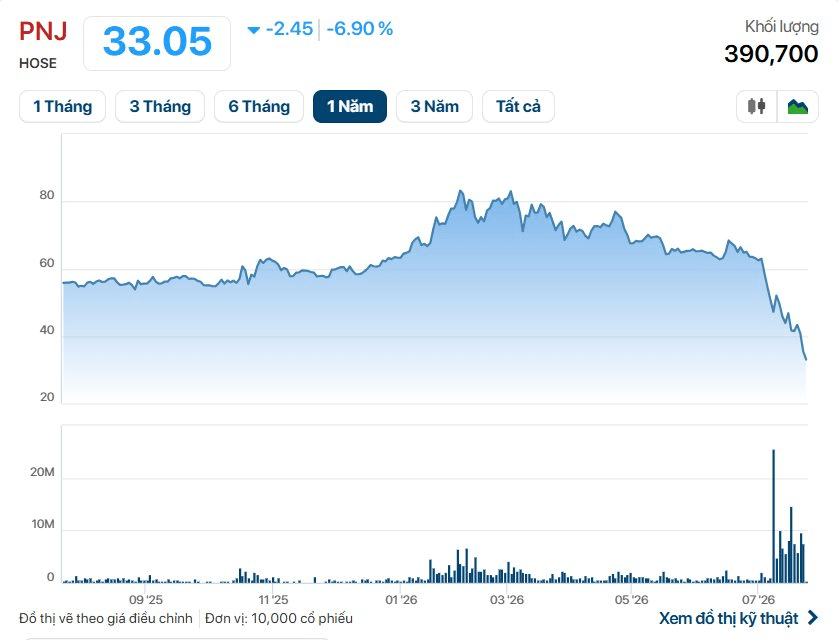838x640 pixels.
Task: Switch to candlestick chart view
Action: click(756, 106)
